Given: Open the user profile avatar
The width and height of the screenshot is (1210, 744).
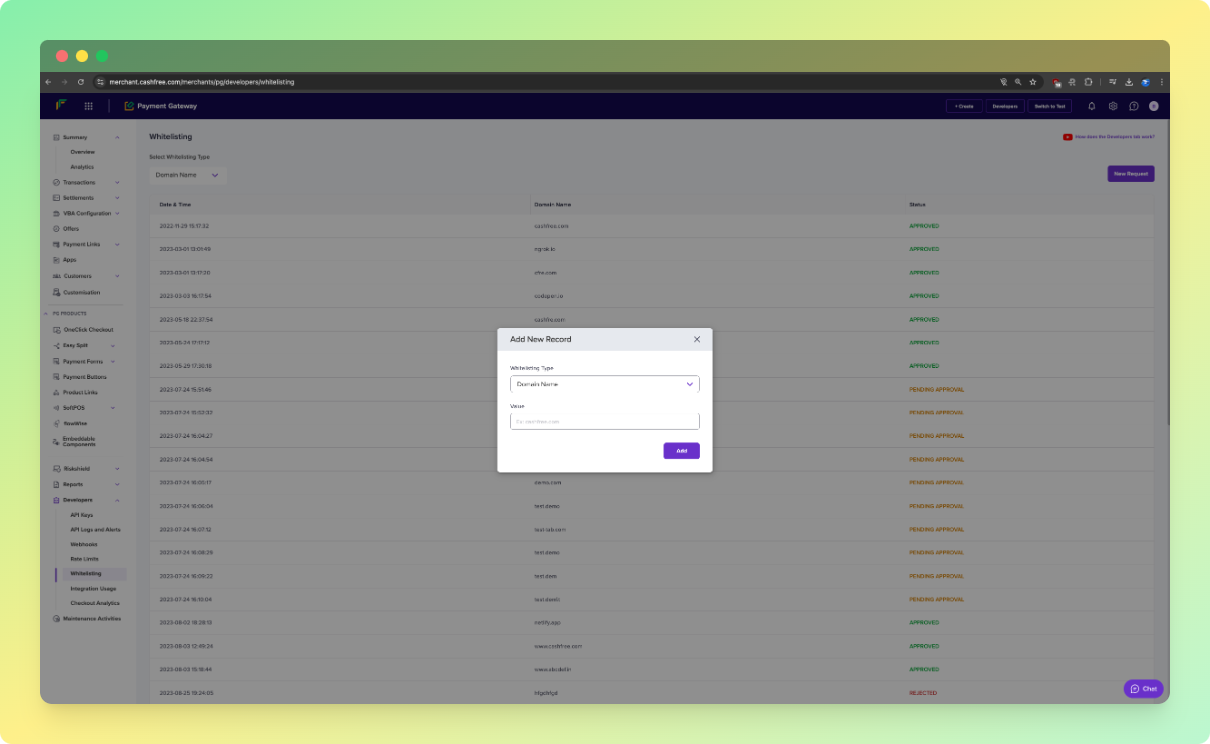Looking at the screenshot, I should click(x=1154, y=106).
